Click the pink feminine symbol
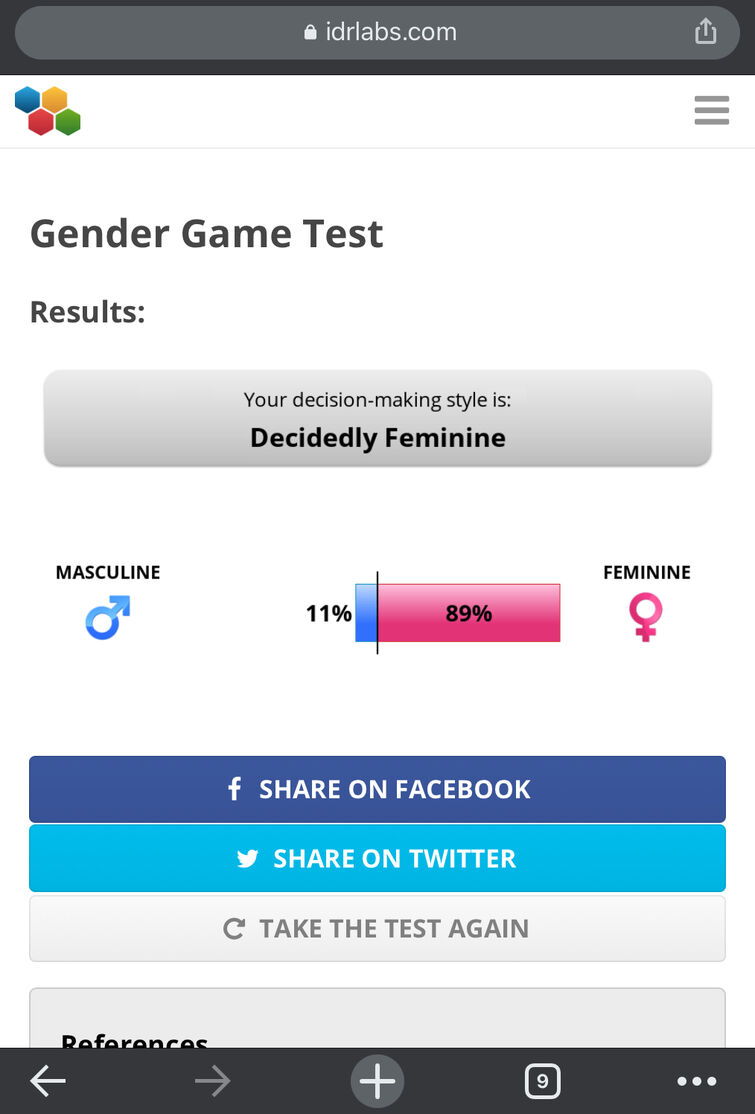 646,616
